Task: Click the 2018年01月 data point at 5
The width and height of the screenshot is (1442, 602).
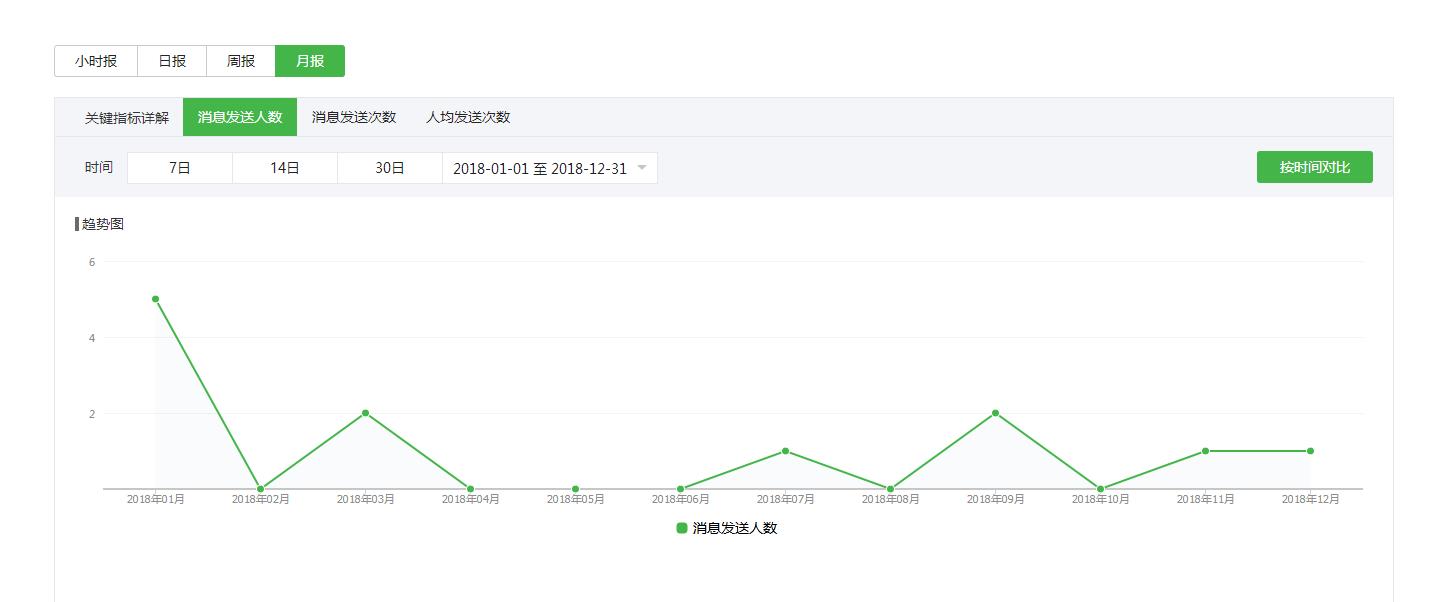Action: pos(156,299)
